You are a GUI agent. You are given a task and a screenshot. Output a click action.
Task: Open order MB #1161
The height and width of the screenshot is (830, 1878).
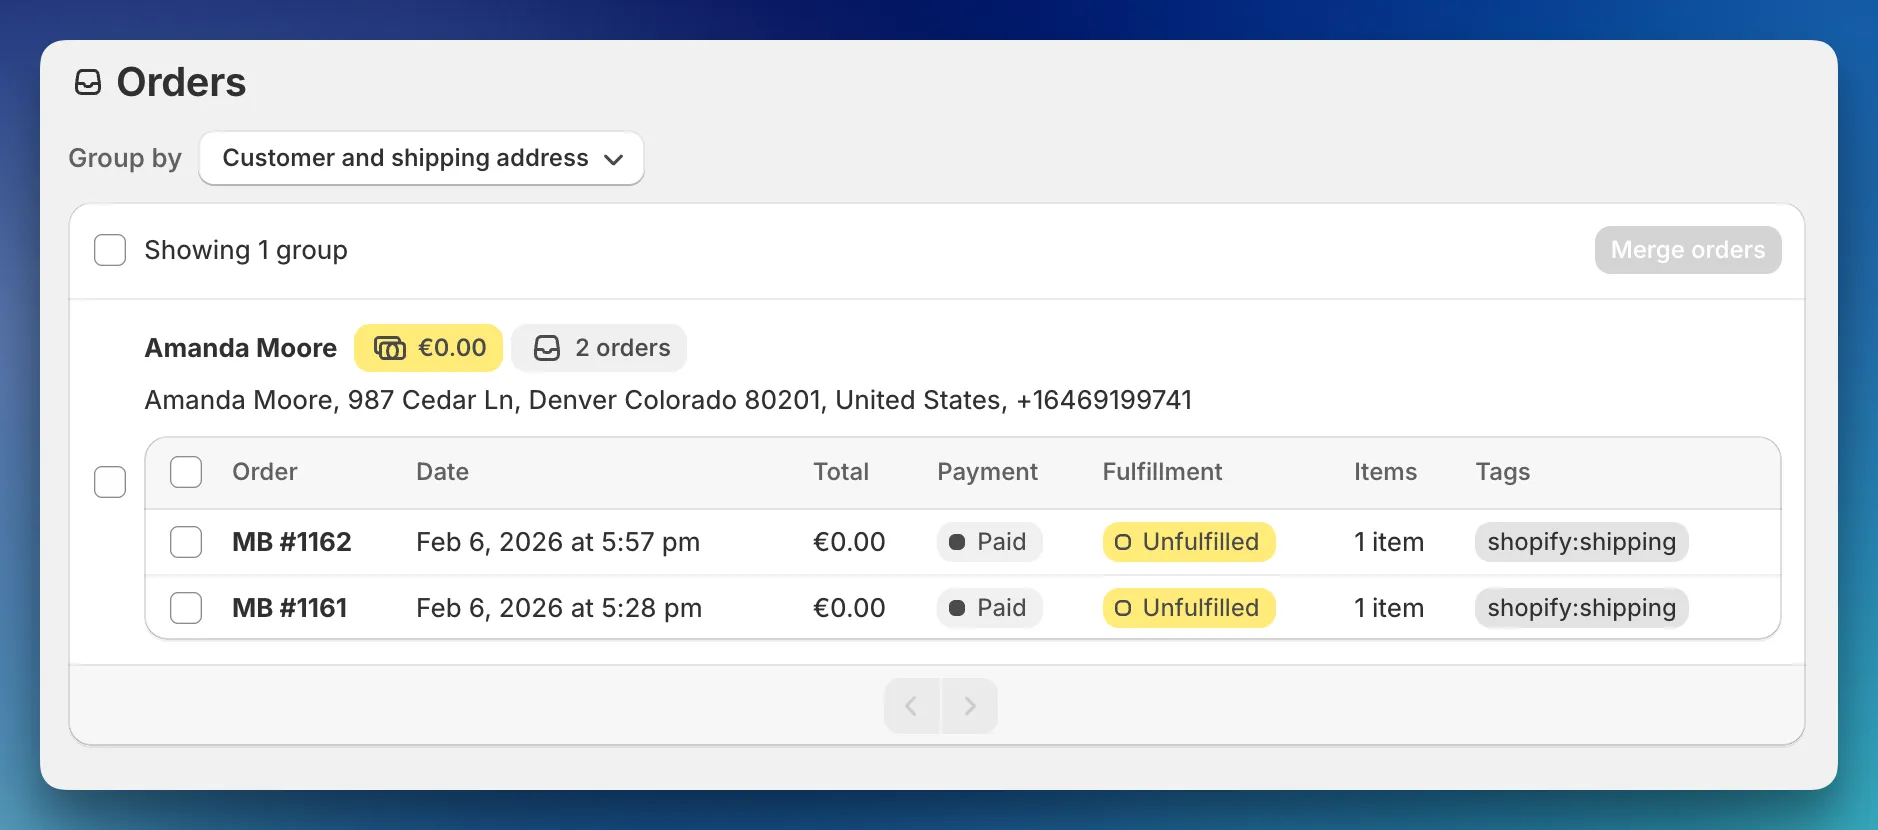pyautogui.click(x=290, y=608)
